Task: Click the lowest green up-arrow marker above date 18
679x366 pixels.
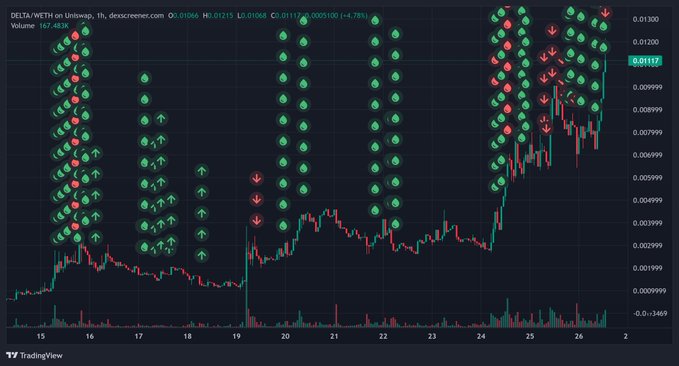Action: [x=201, y=255]
